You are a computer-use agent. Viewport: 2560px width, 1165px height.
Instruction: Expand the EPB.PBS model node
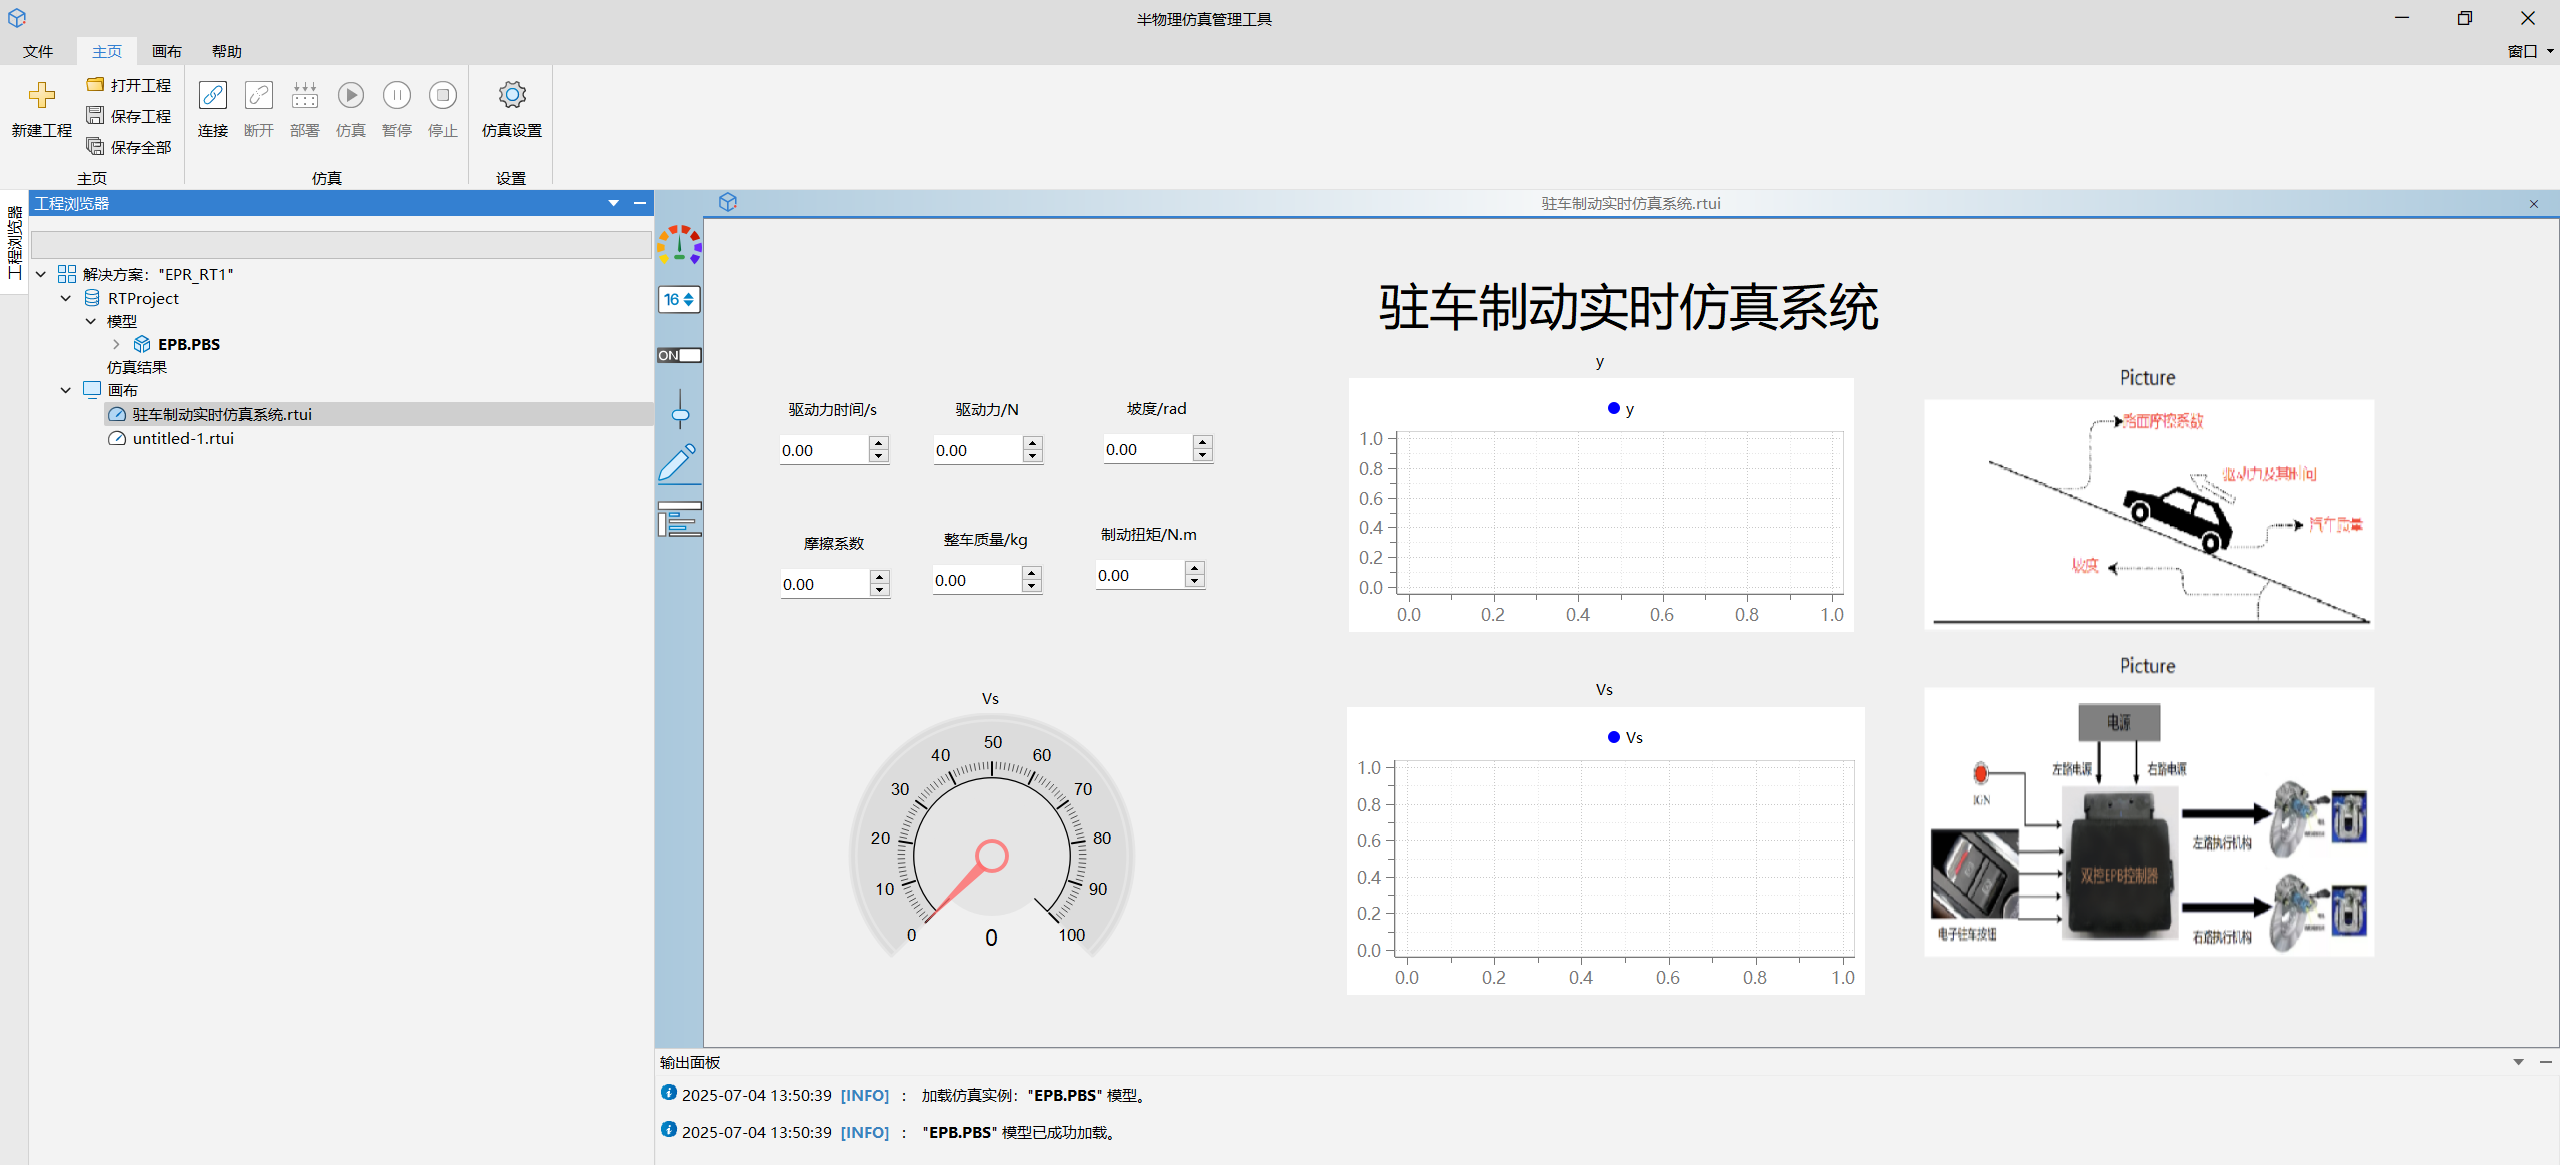pos(116,344)
